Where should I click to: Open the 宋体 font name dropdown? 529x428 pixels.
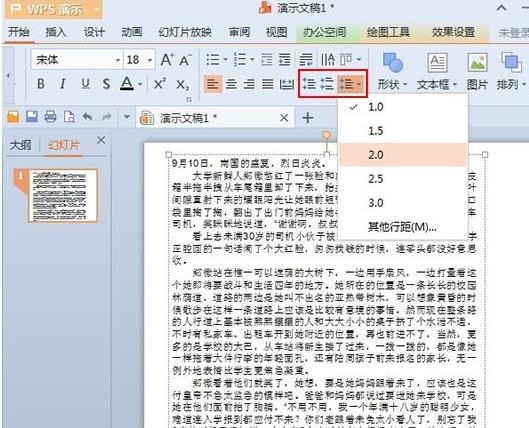(x=118, y=60)
